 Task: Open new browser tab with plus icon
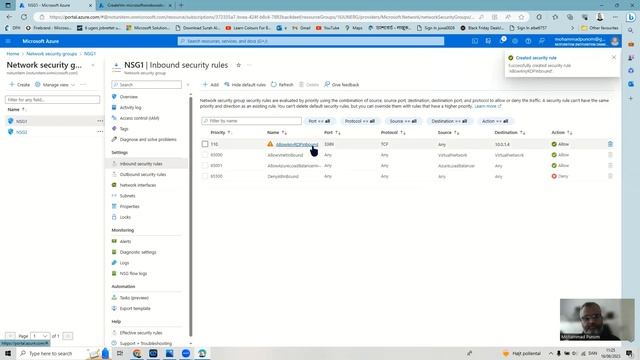(x=181, y=5)
